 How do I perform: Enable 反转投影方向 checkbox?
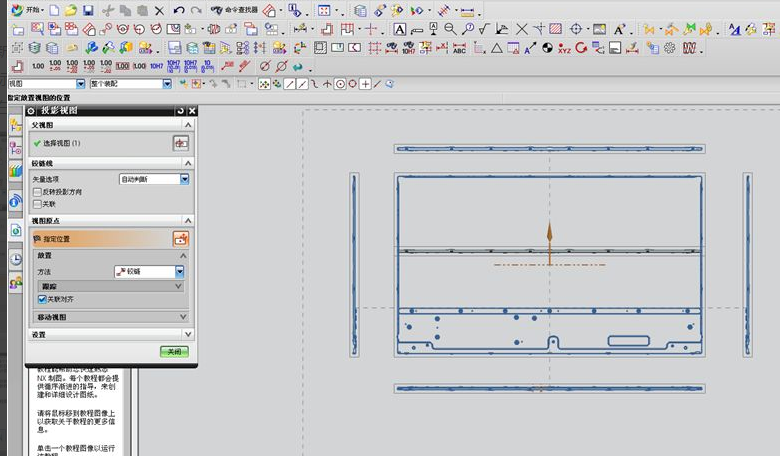click(38, 191)
